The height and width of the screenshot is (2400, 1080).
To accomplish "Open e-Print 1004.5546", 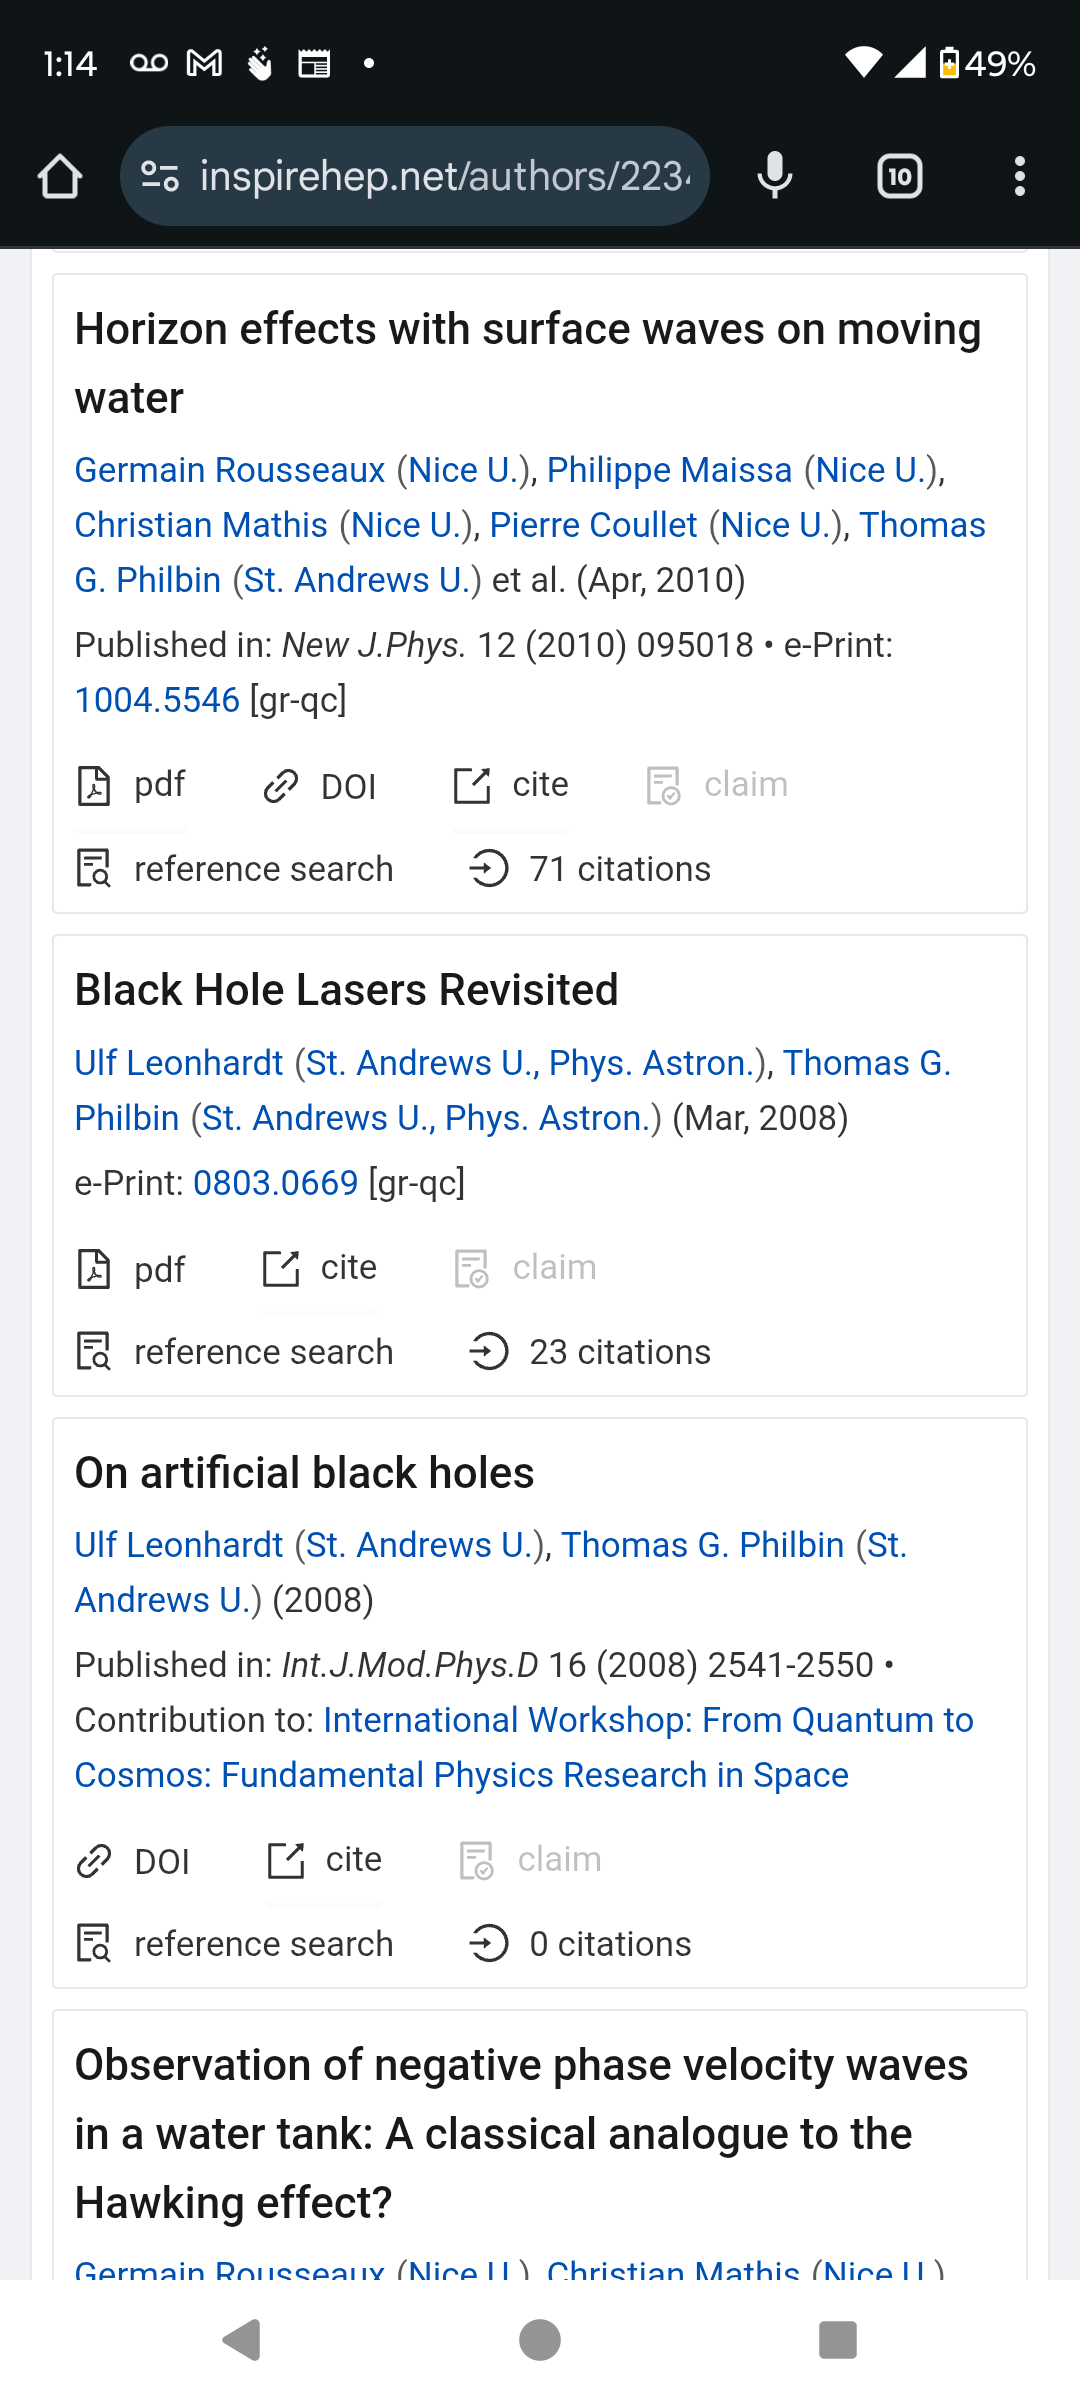I will 157,700.
